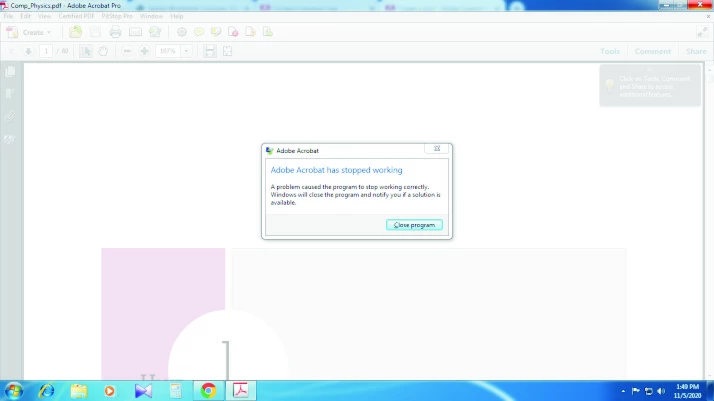Click the read mode icon at toolbar right
714x401 pixels.
[x=702, y=32]
